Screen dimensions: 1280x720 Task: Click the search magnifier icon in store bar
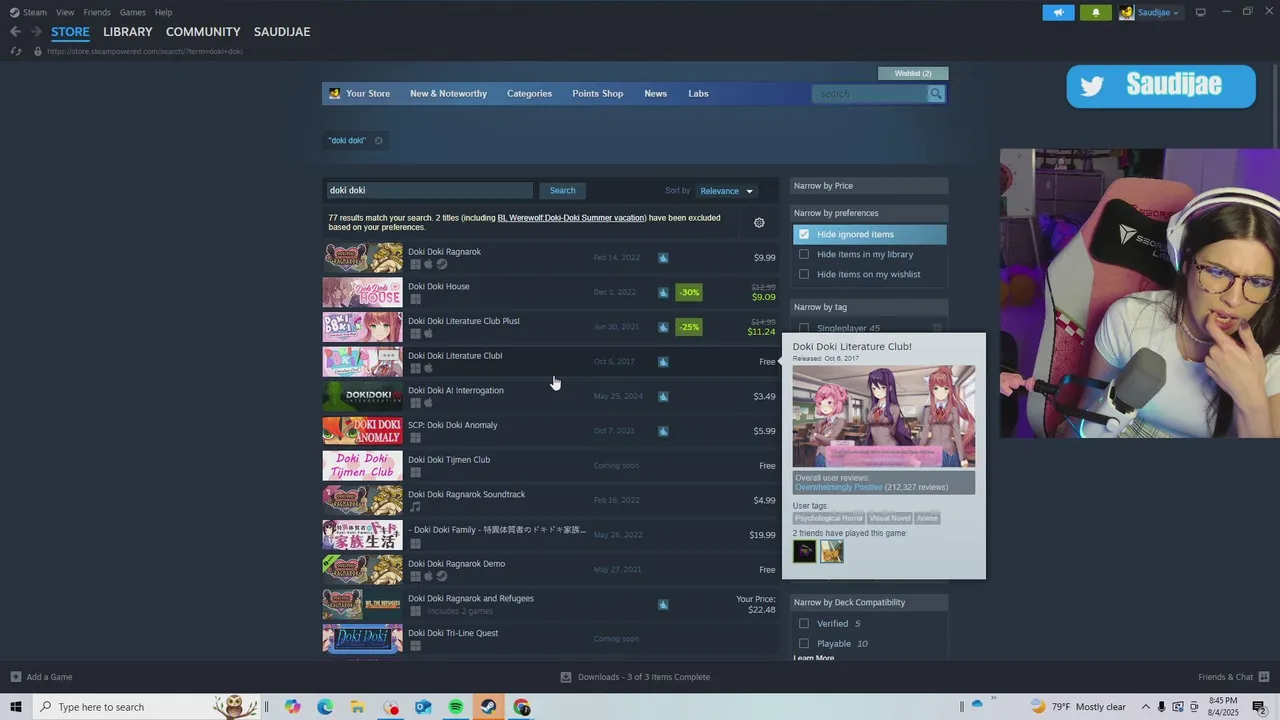(x=936, y=94)
